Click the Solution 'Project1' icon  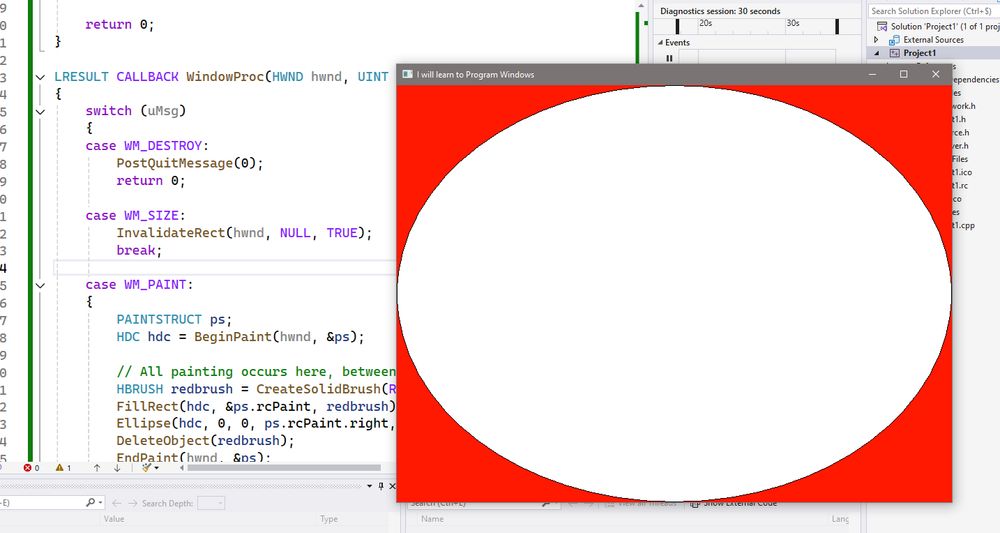[x=882, y=26]
